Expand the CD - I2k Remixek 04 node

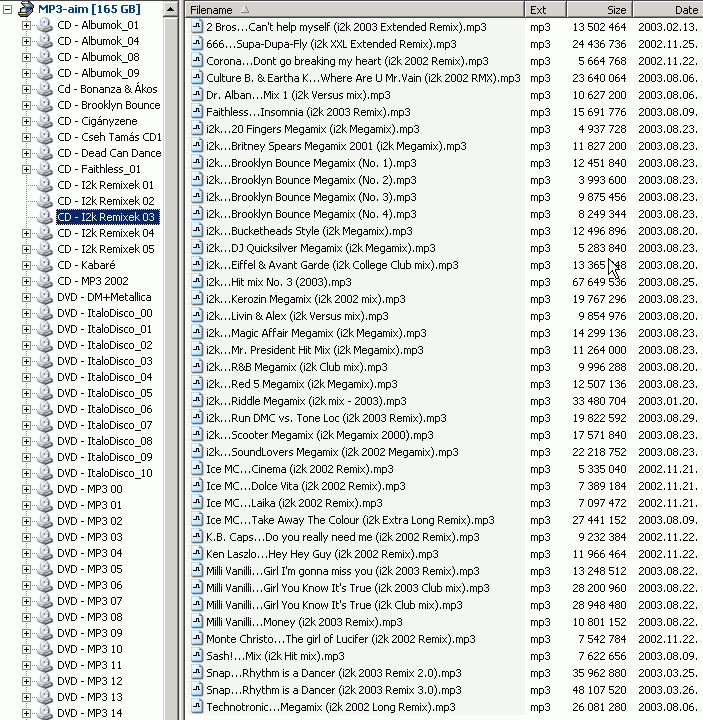point(26,233)
